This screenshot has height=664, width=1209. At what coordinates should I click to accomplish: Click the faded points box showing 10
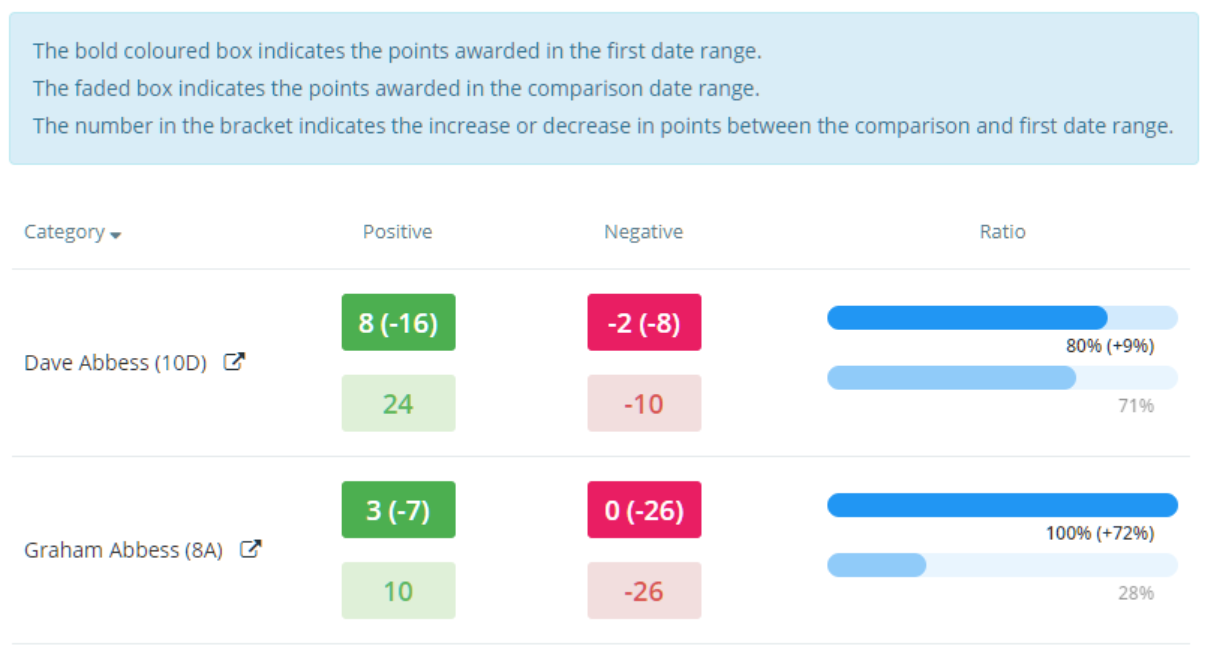(x=398, y=590)
